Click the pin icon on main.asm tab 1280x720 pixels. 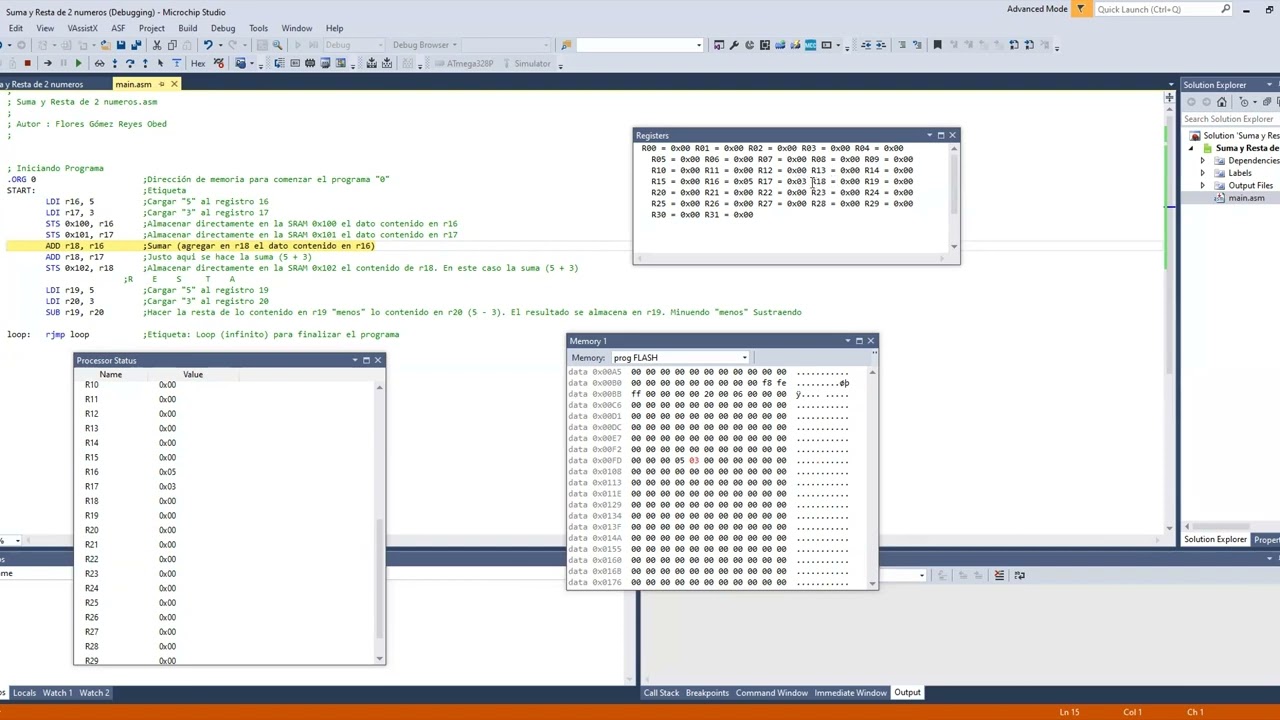[x=161, y=84]
